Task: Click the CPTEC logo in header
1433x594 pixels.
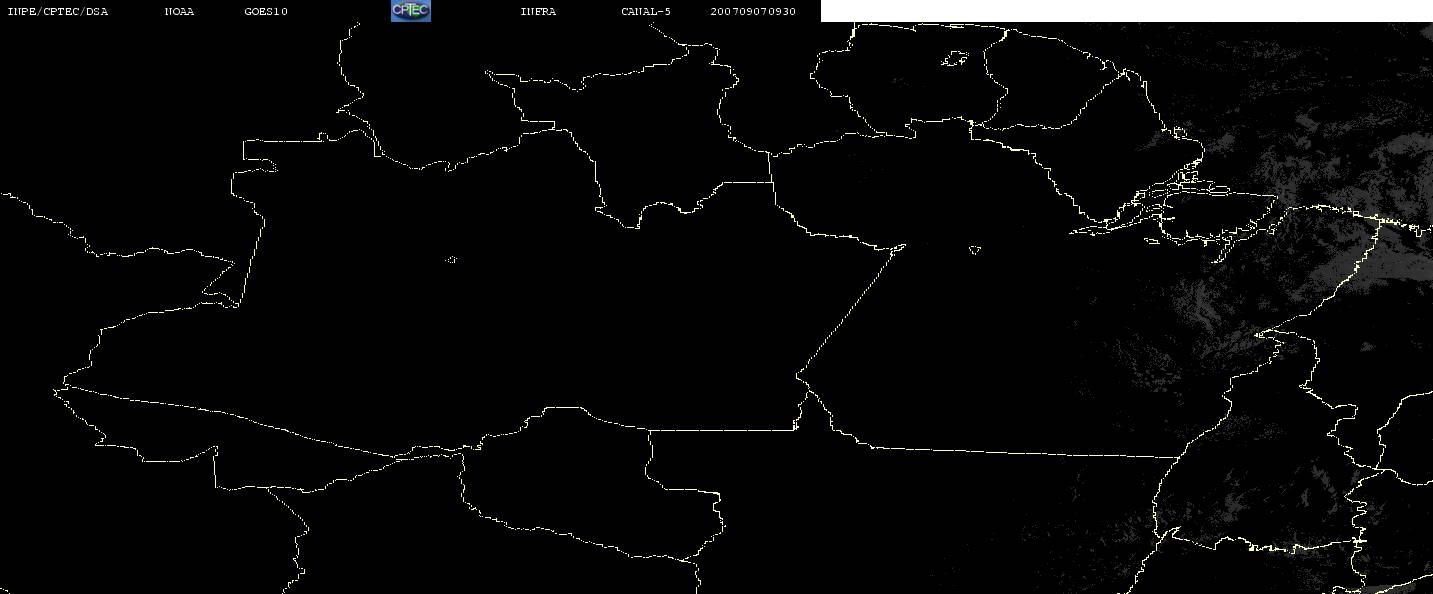Action: click(x=410, y=11)
